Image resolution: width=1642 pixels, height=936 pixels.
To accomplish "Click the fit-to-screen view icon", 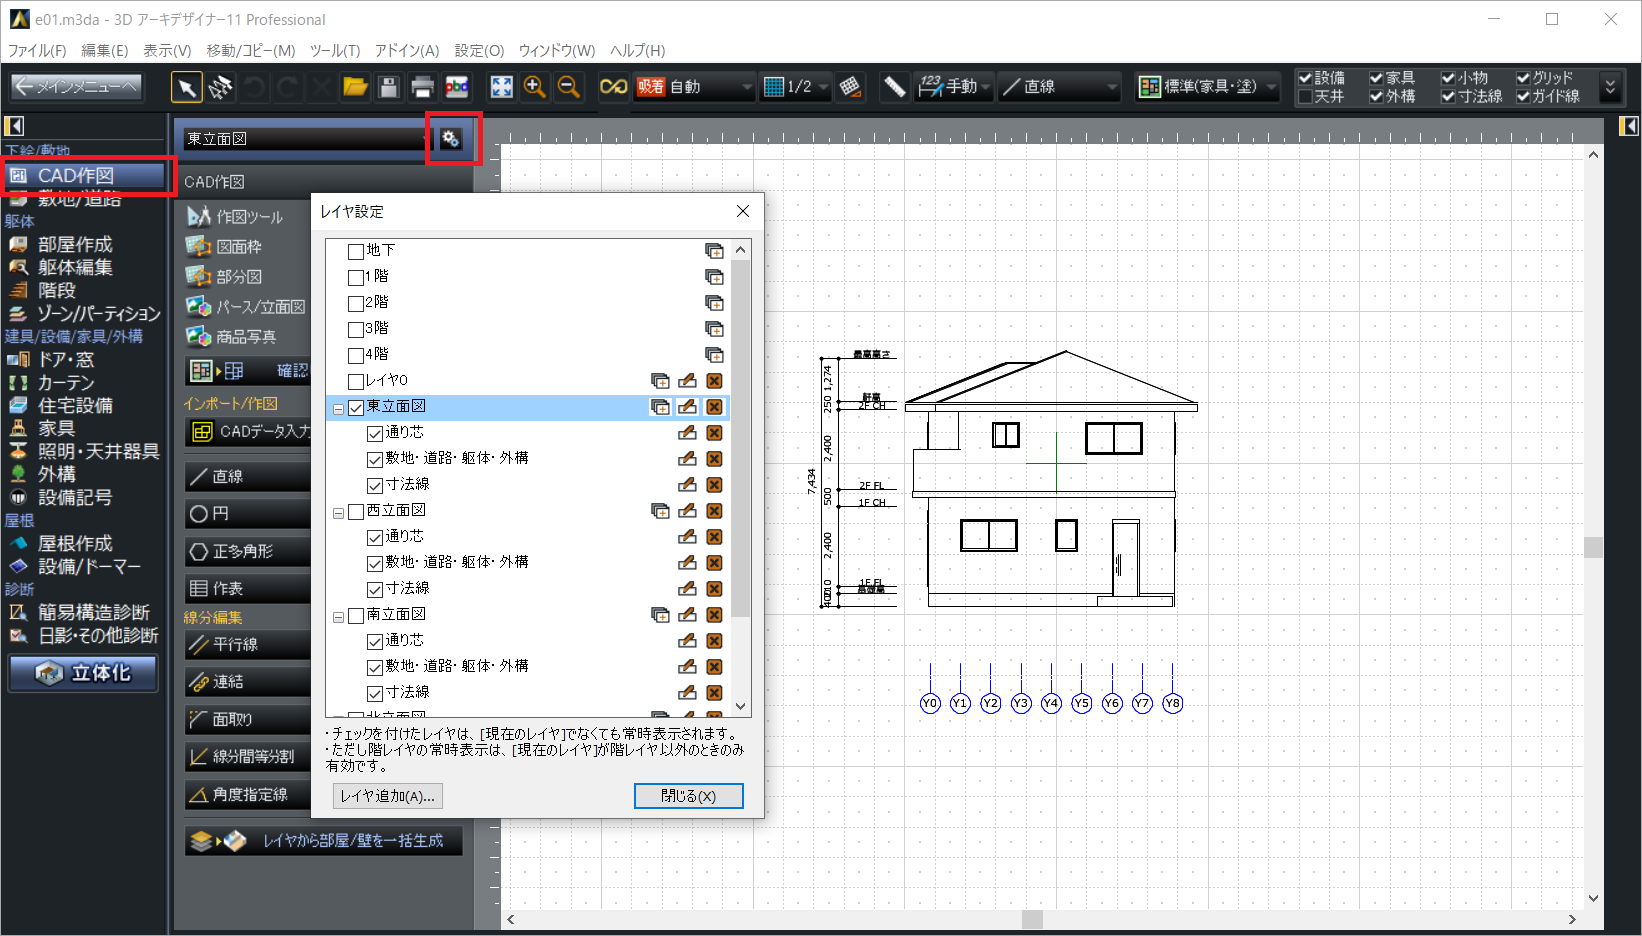I will click(x=501, y=87).
